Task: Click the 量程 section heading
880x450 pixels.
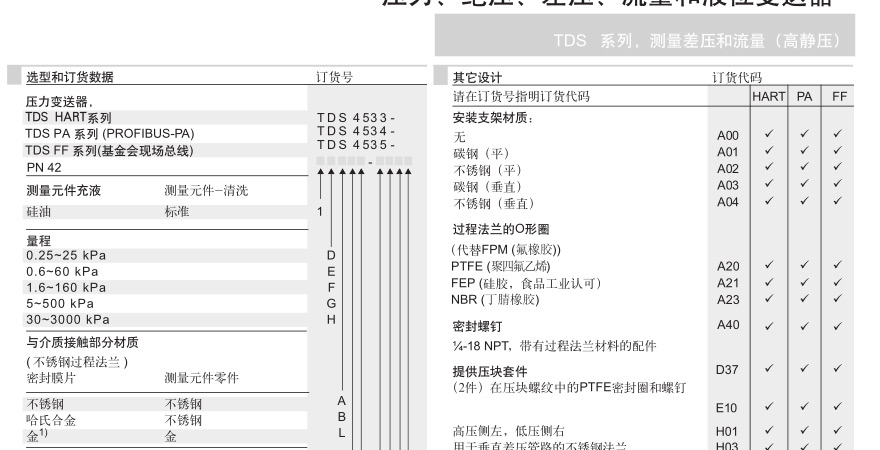Action: click(x=38, y=240)
